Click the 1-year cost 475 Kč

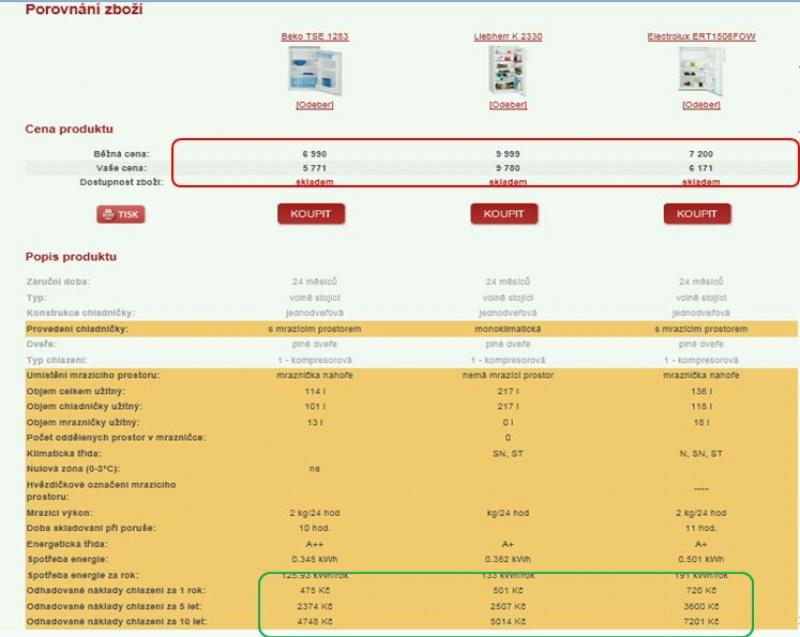pyautogui.click(x=315, y=591)
